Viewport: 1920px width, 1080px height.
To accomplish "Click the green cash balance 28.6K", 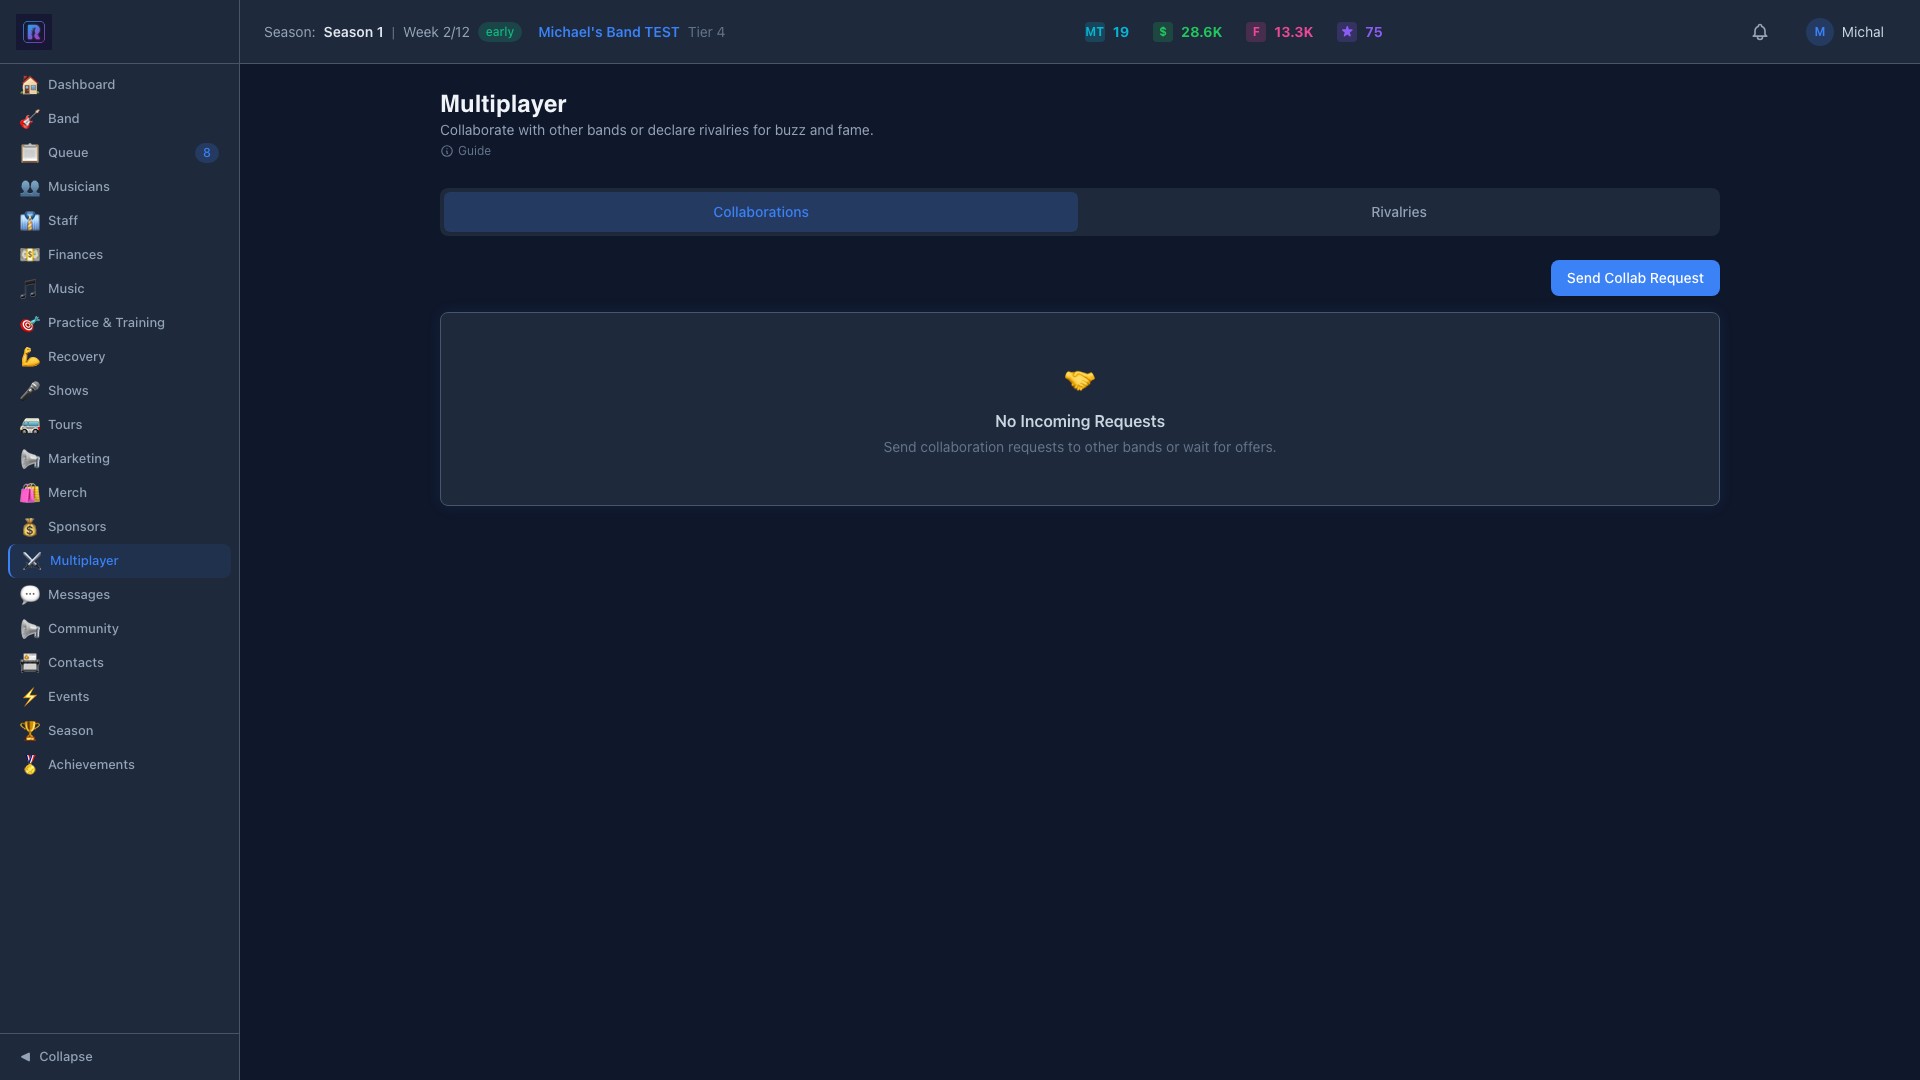I will [1201, 32].
